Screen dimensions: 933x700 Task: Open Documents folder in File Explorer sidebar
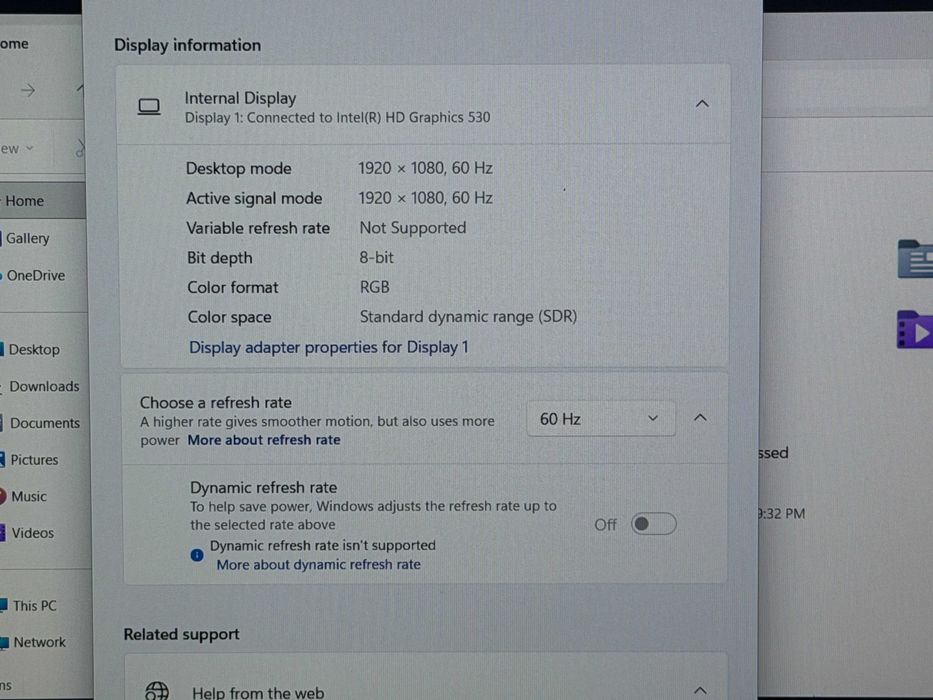(x=45, y=423)
